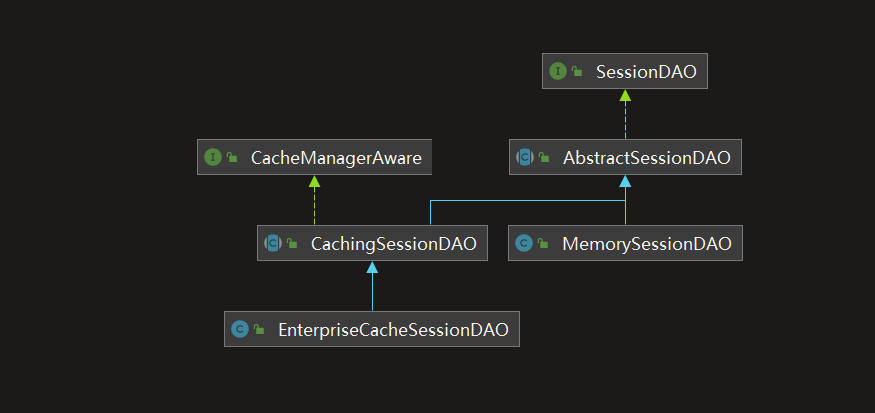Click the public lock icon beside EnterpriseCacheSessionDAO
This screenshot has width=875, height=413.
tap(259, 329)
